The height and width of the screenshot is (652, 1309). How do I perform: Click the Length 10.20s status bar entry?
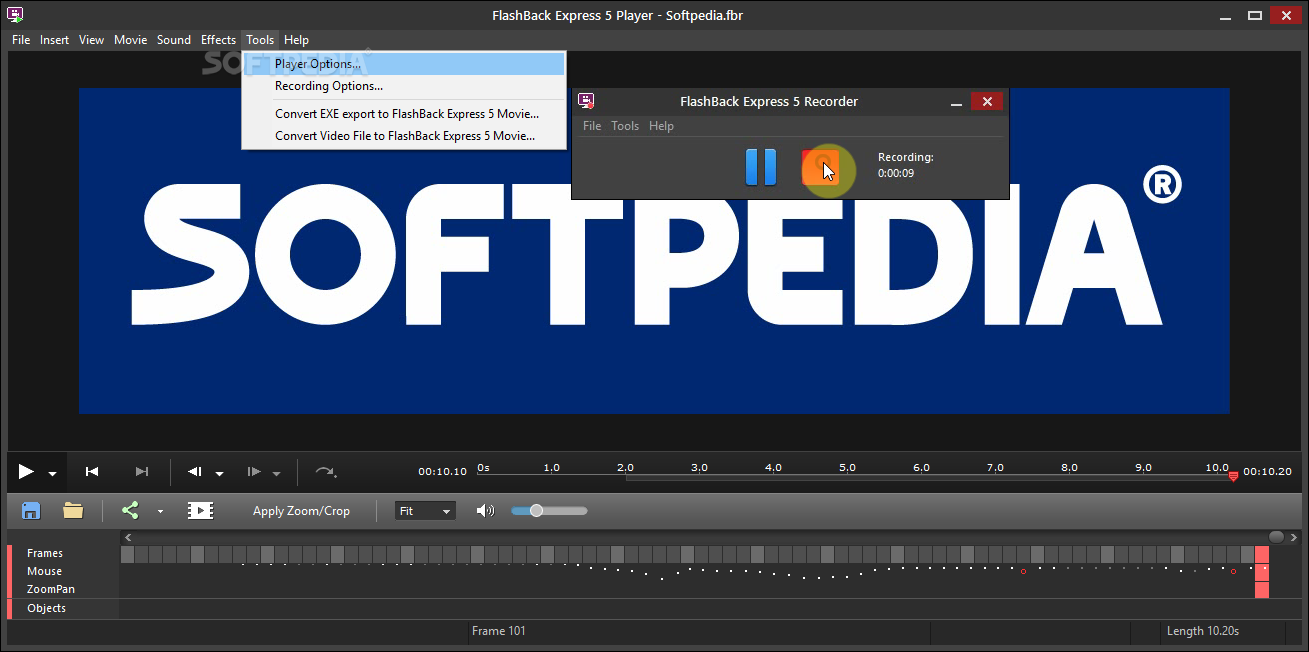(x=1203, y=631)
